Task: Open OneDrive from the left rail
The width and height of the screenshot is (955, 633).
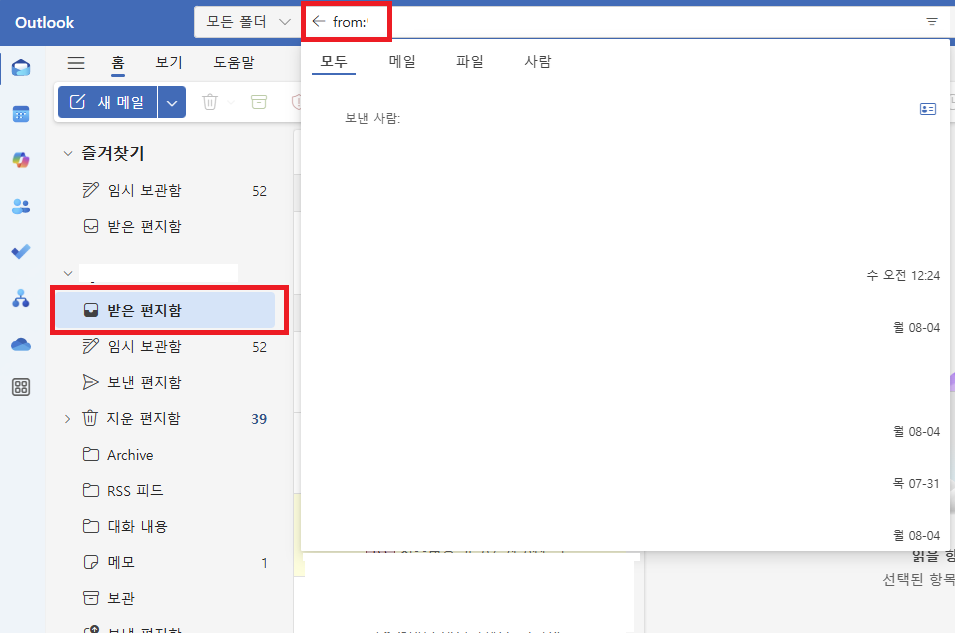Action: [21, 343]
